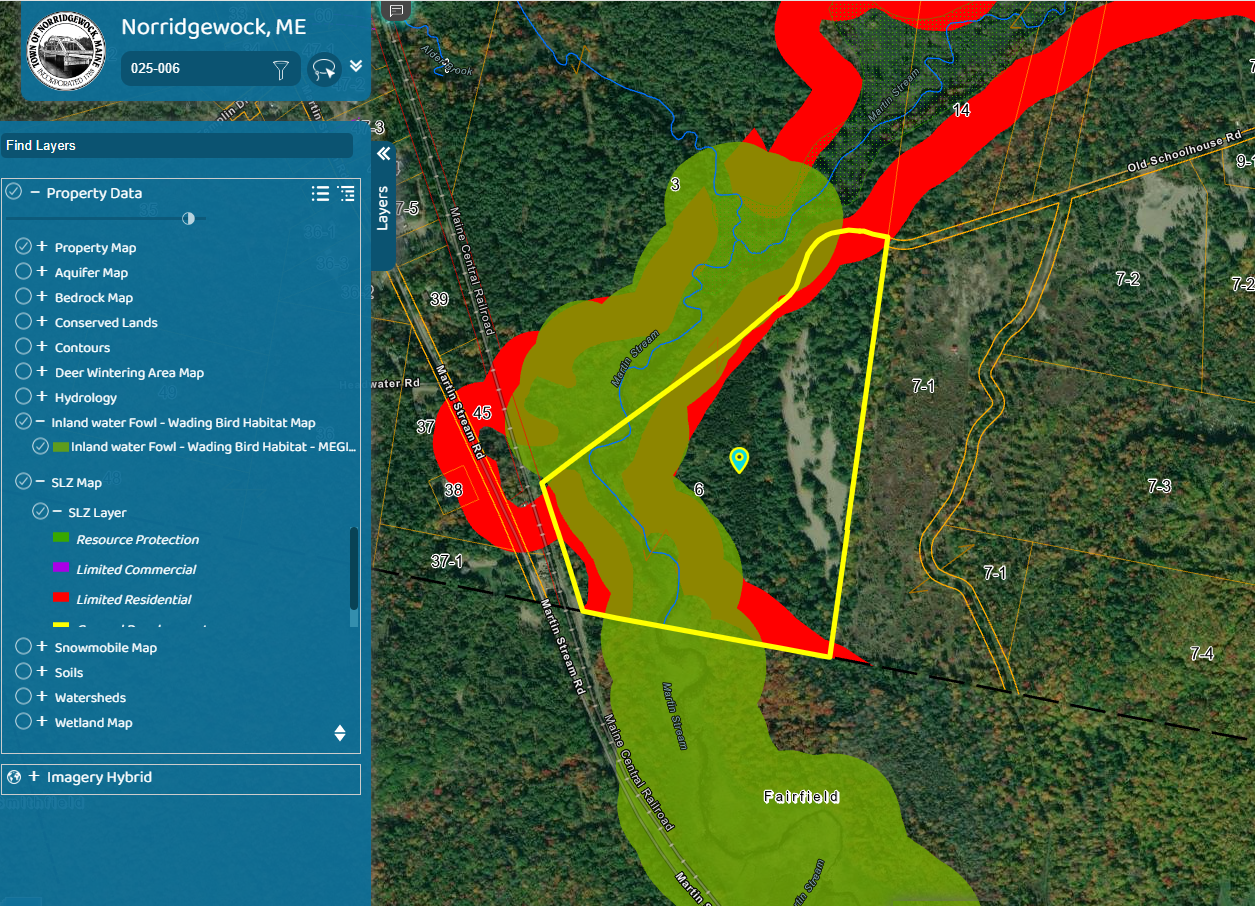Enable the Conserved Lands layer
The image size is (1255, 906).
tap(23, 321)
